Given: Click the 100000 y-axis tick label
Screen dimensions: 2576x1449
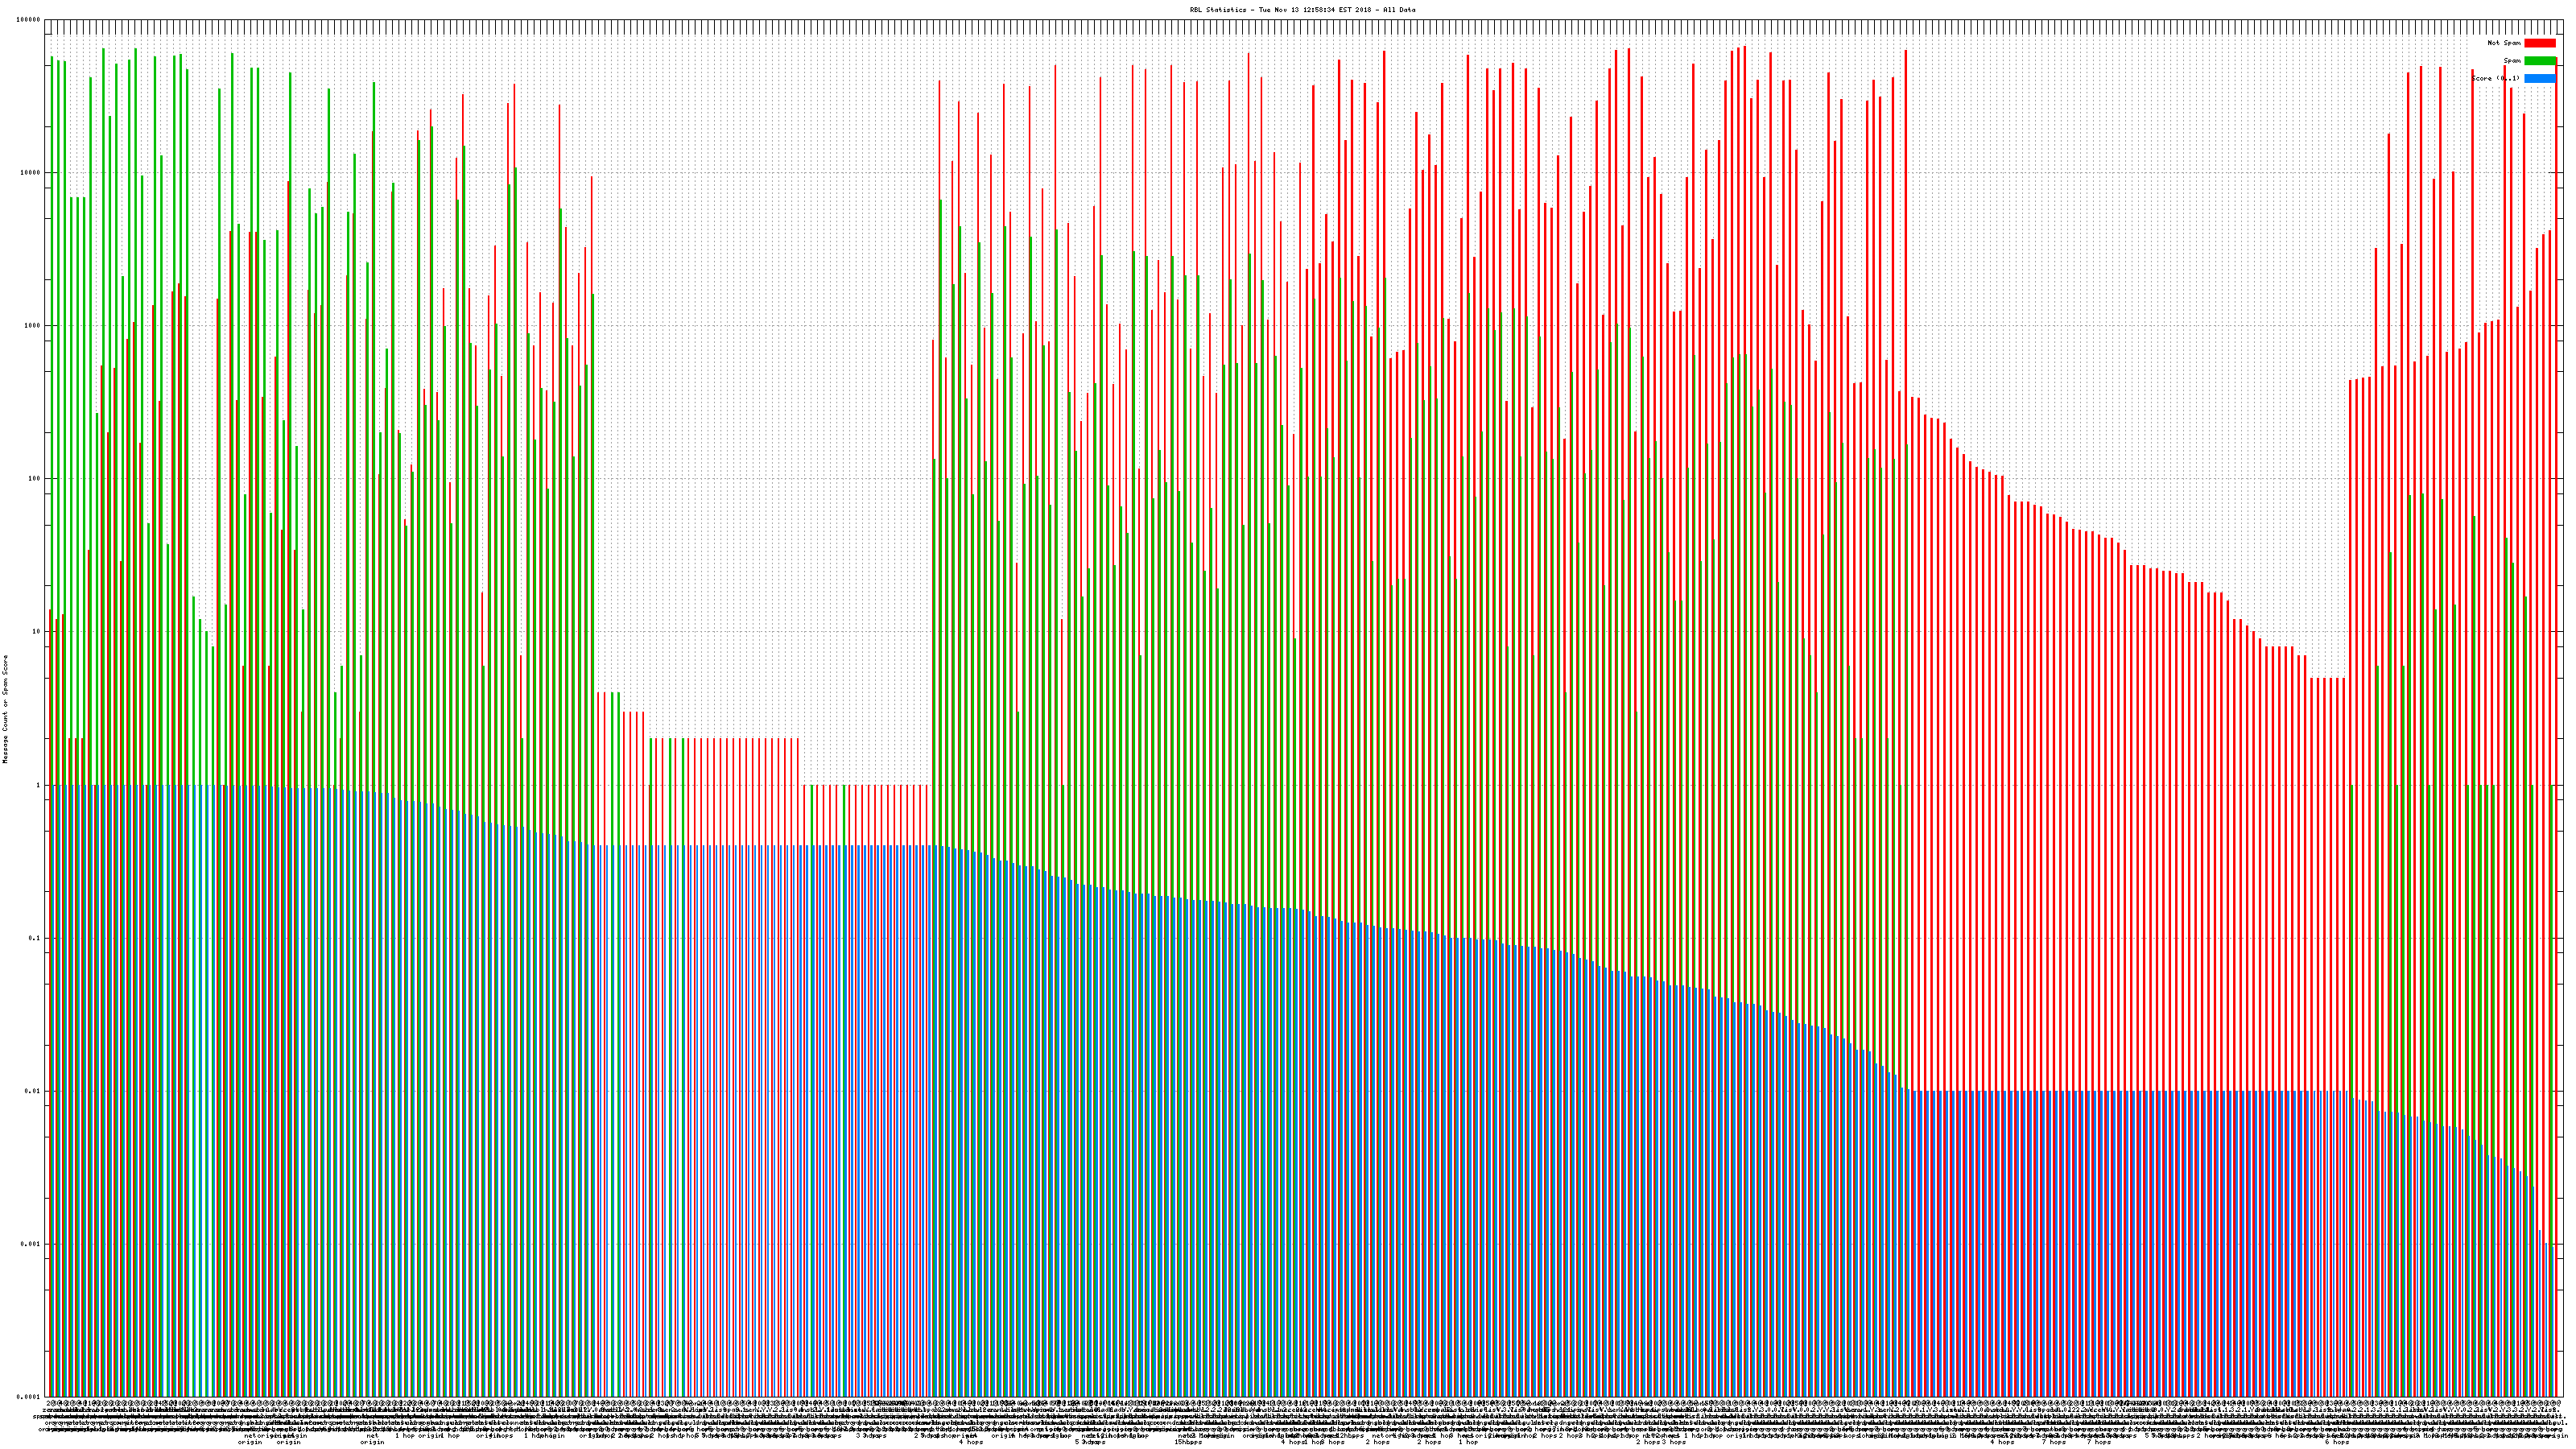Looking at the screenshot, I should (x=29, y=20).
